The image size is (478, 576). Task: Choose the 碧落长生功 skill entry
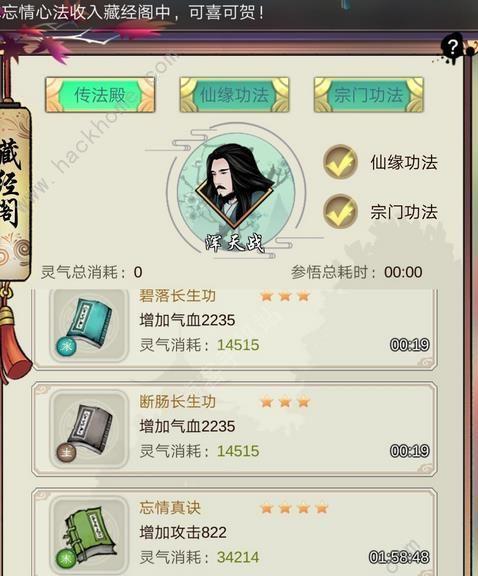point(234,327)
